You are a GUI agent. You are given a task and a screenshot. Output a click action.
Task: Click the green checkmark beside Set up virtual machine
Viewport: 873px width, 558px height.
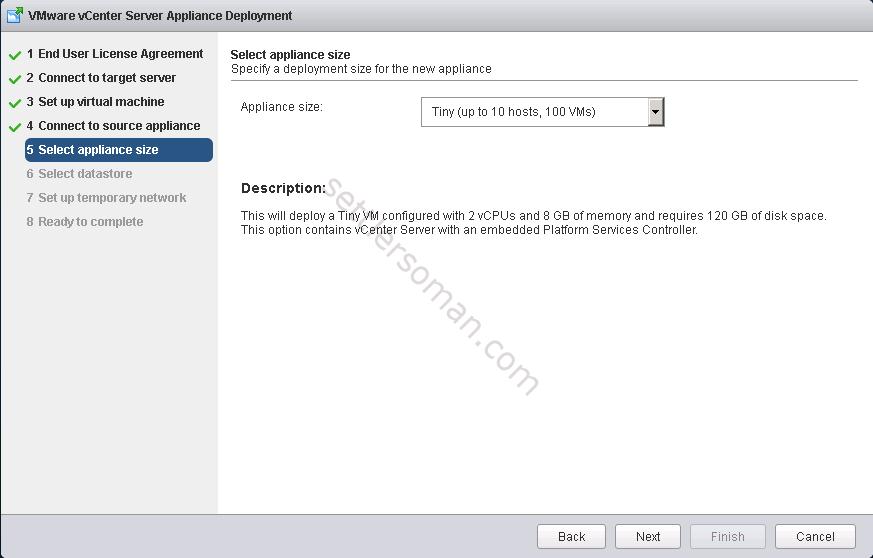tap(15, 103)
